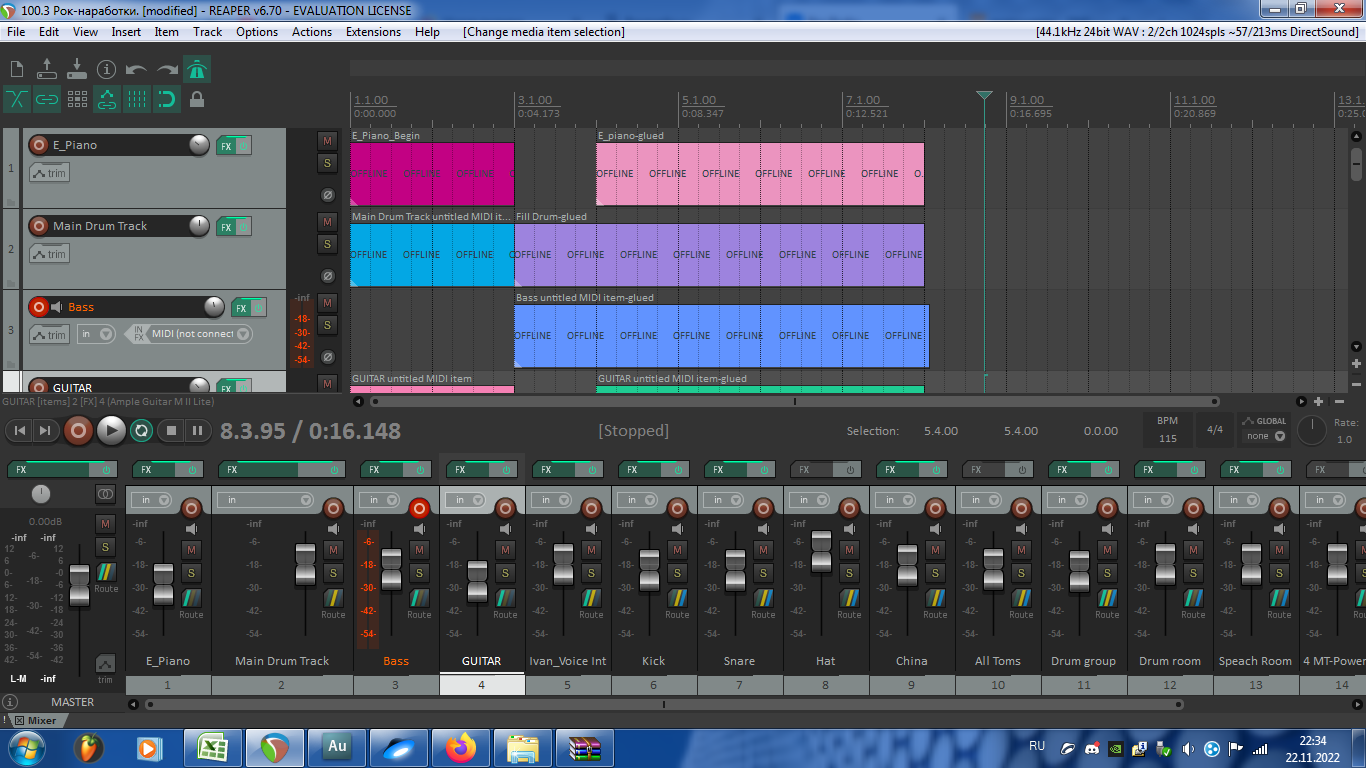
Task: Toggle snap magnet icon in toolbar
Action: [167, 99]
